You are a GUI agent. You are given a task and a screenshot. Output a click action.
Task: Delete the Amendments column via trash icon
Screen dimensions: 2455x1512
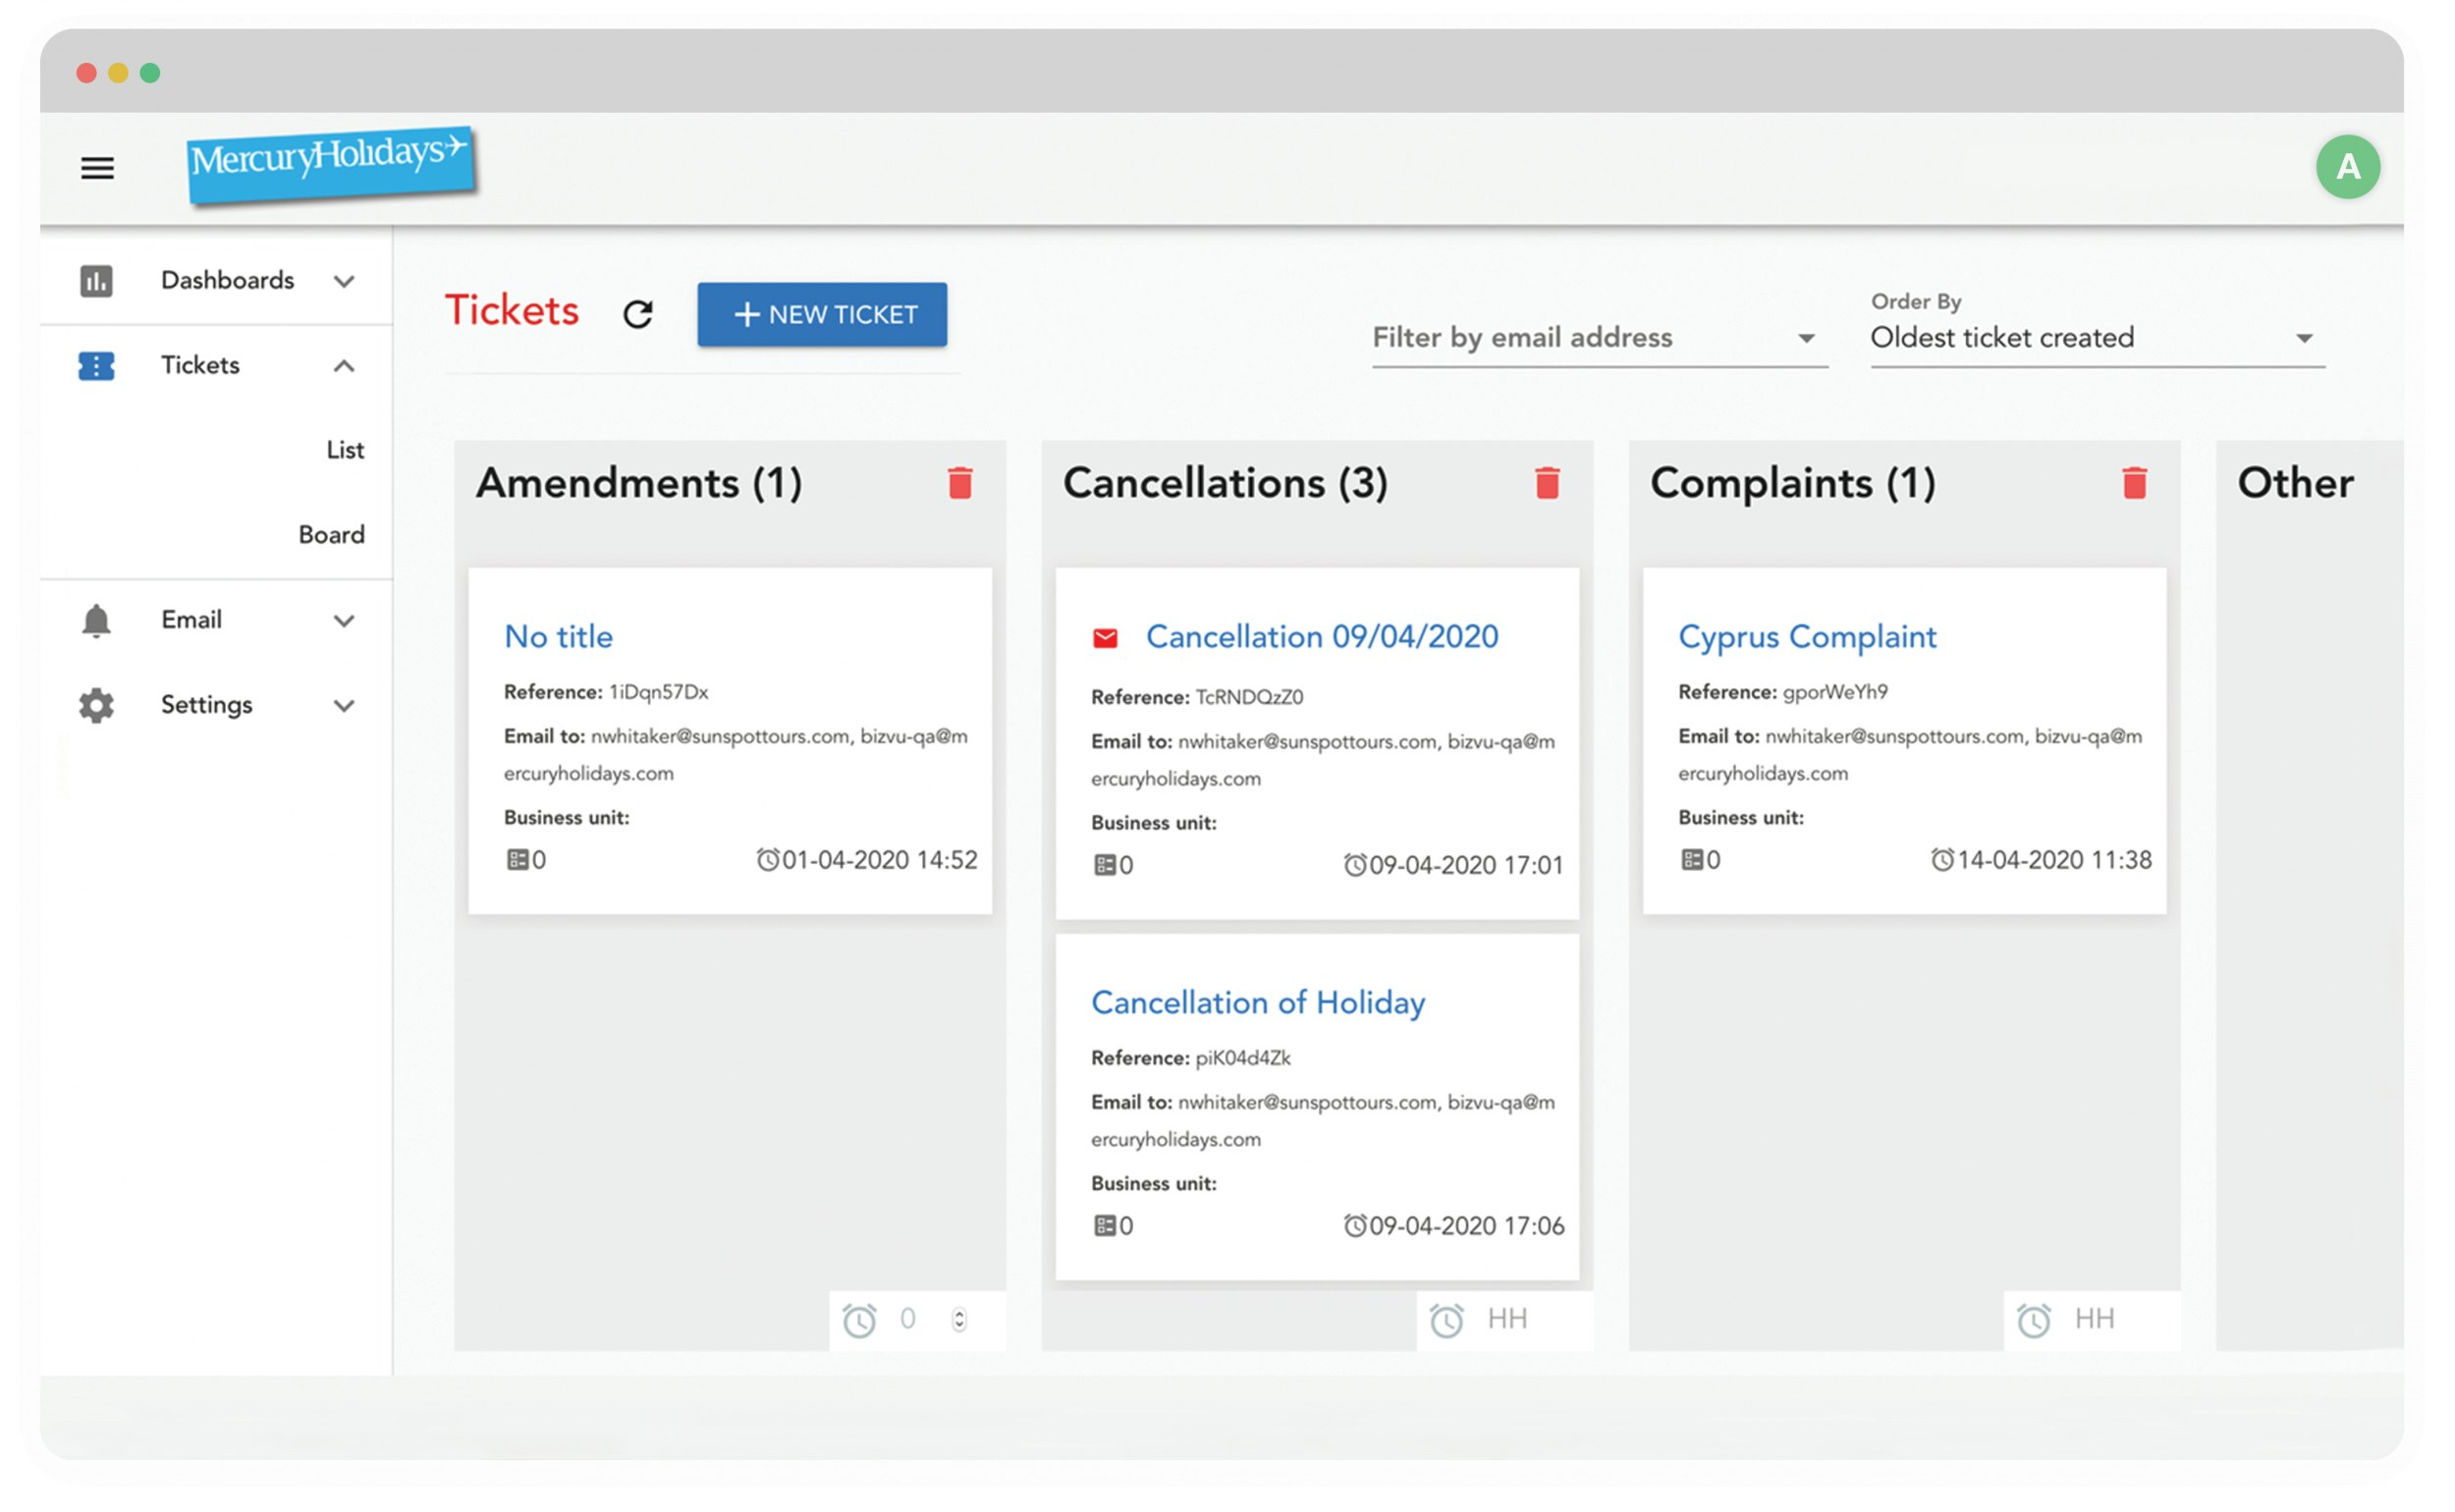[960, 483]
